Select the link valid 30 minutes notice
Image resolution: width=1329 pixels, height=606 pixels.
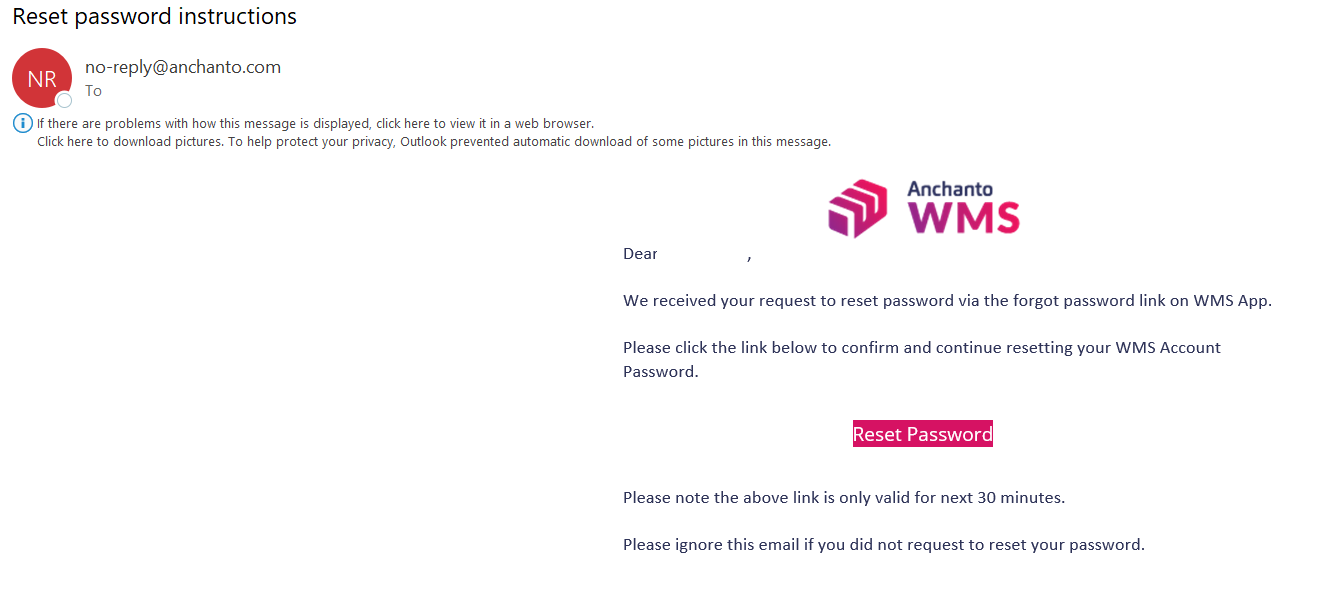click(x=844, y=498)
